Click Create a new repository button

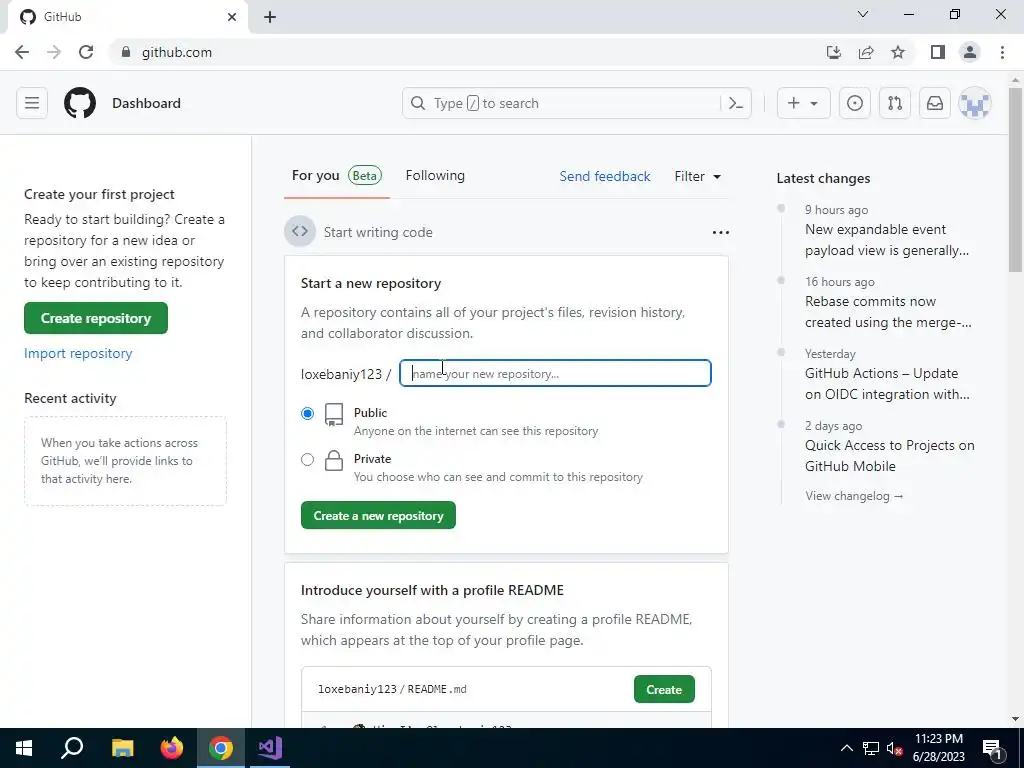pyautogui.click(x=378, y=515)
